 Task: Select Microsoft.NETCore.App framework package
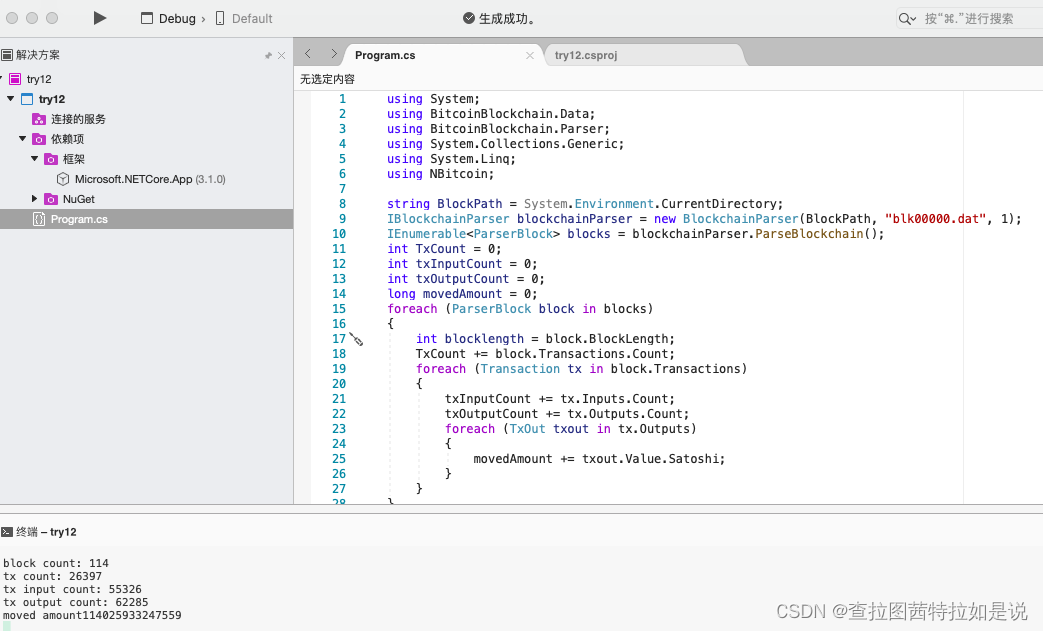click(x=150, y=179)
